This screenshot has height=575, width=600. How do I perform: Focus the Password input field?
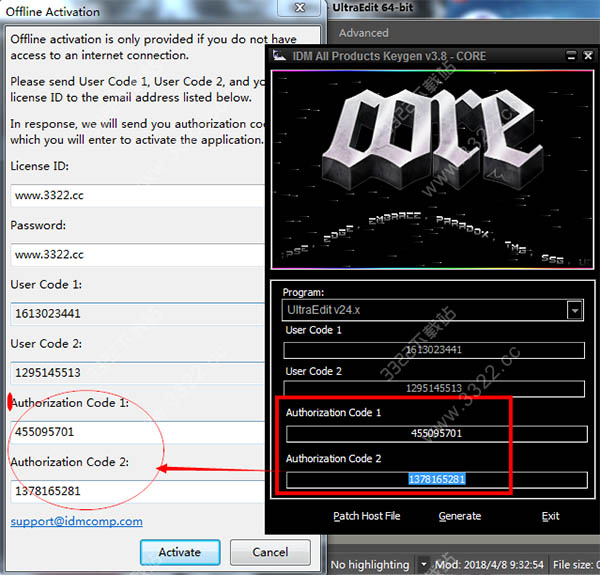[138, 255]
